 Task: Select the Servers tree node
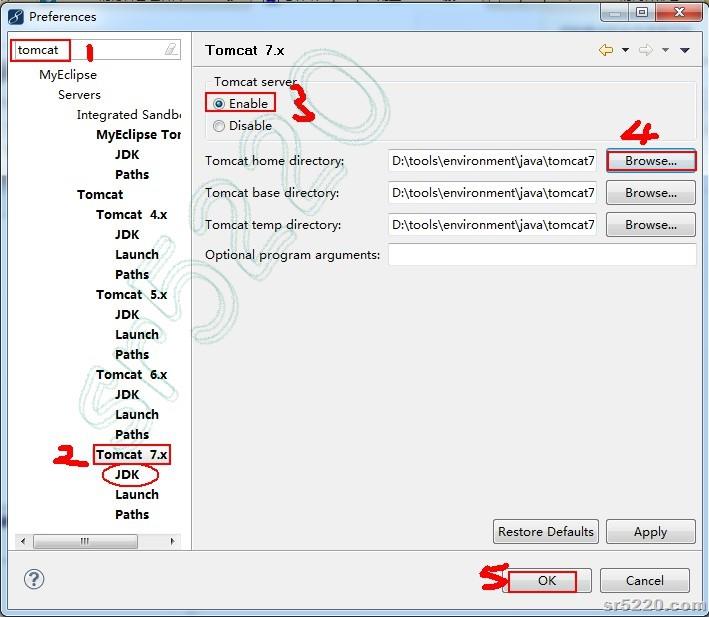(x=79, y=95)
